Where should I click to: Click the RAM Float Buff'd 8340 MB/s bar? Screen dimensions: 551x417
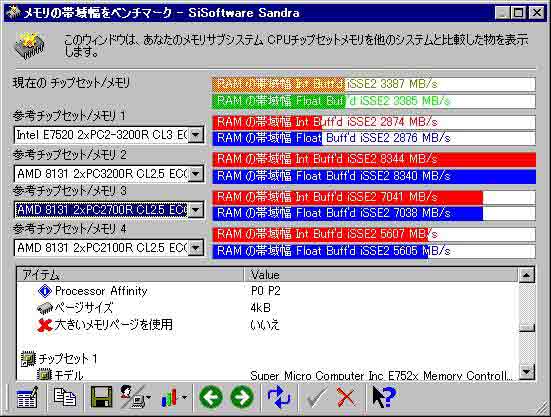point(374,176)
